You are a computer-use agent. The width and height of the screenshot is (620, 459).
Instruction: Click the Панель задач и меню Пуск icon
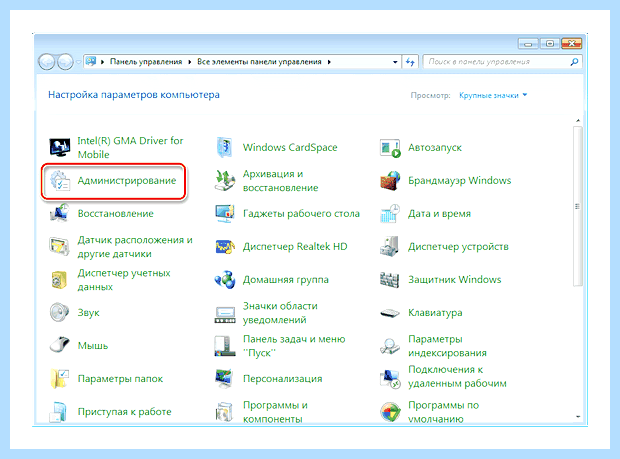pyautogui.click(x=225, y=346)
